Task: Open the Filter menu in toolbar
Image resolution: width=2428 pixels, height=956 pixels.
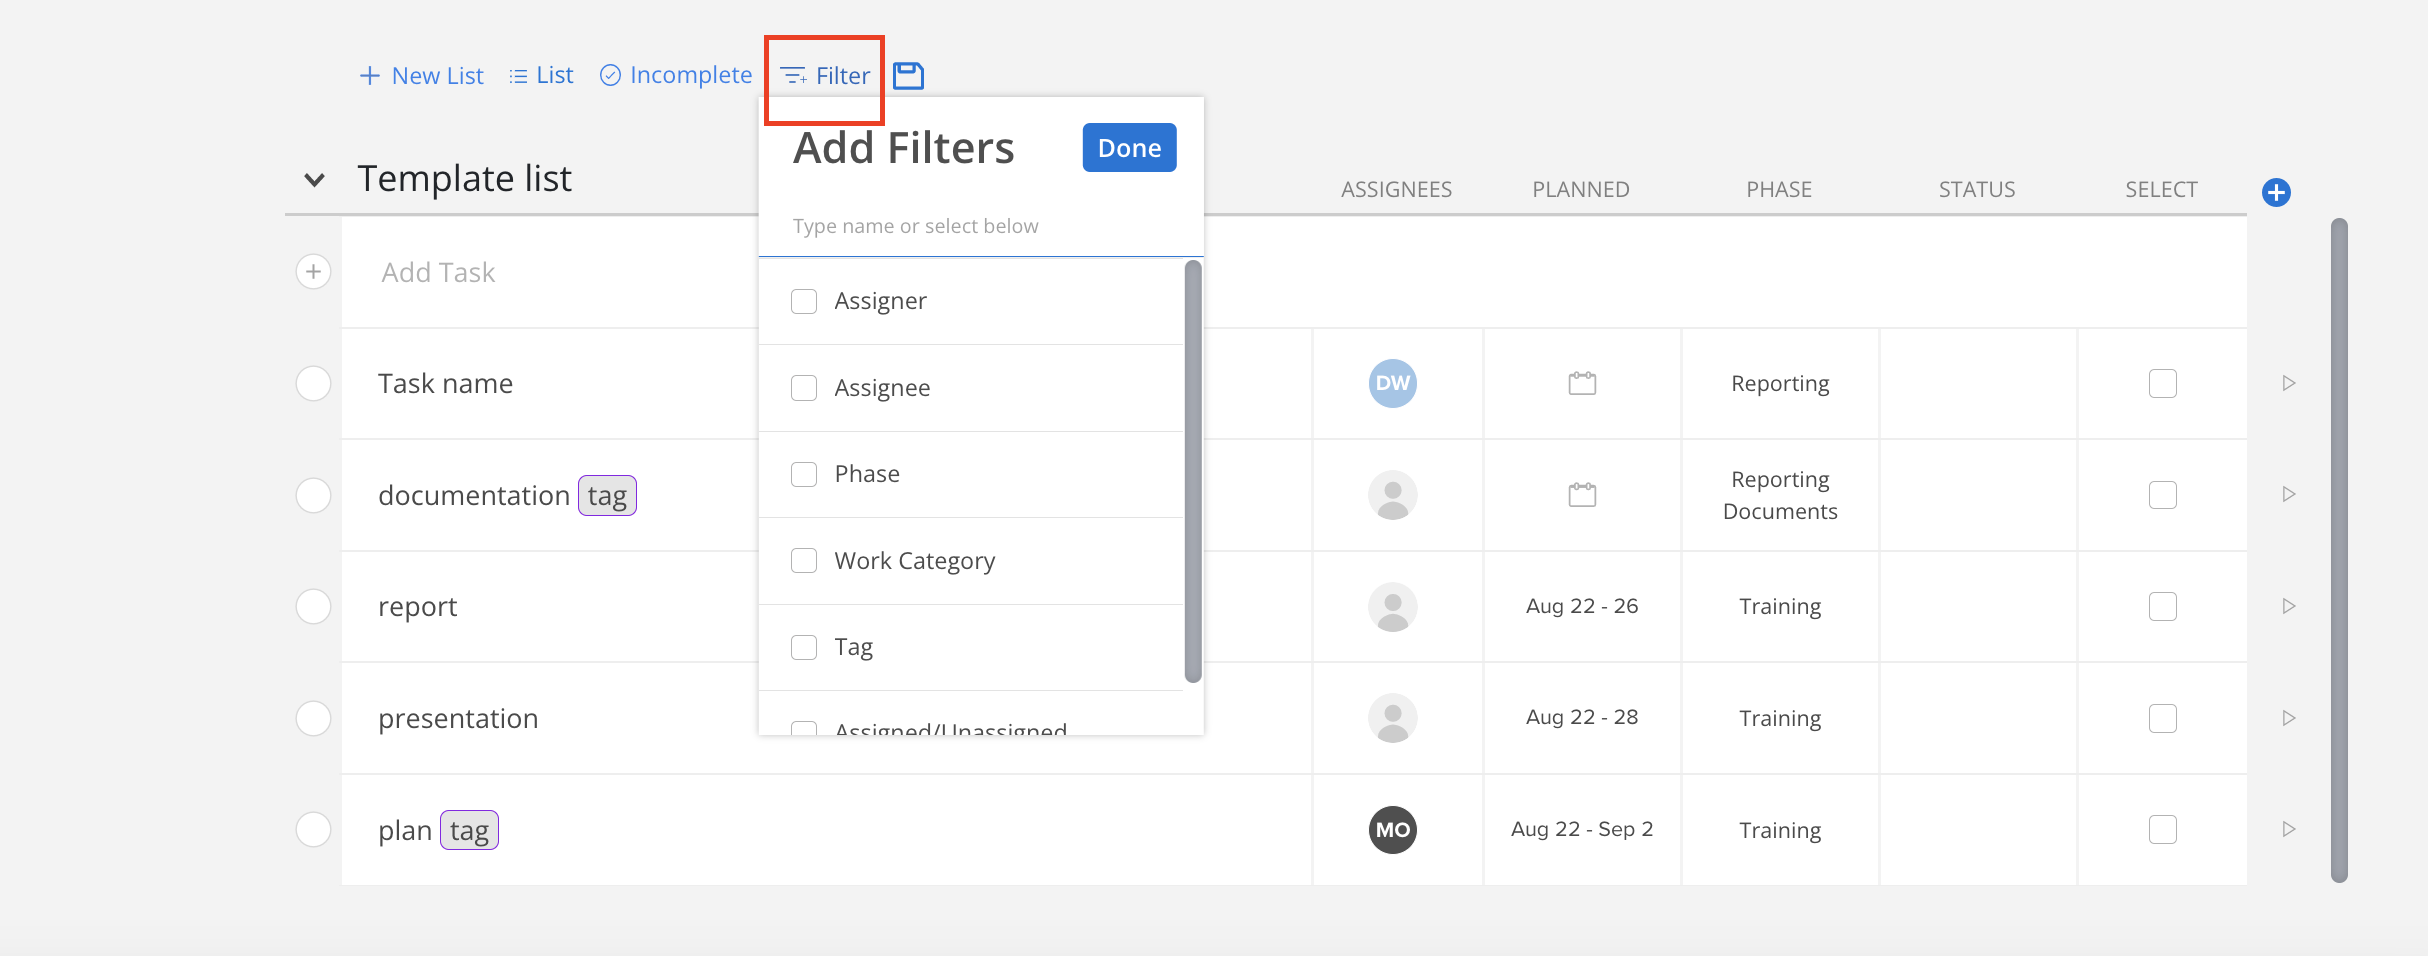Action: point(825,76)
